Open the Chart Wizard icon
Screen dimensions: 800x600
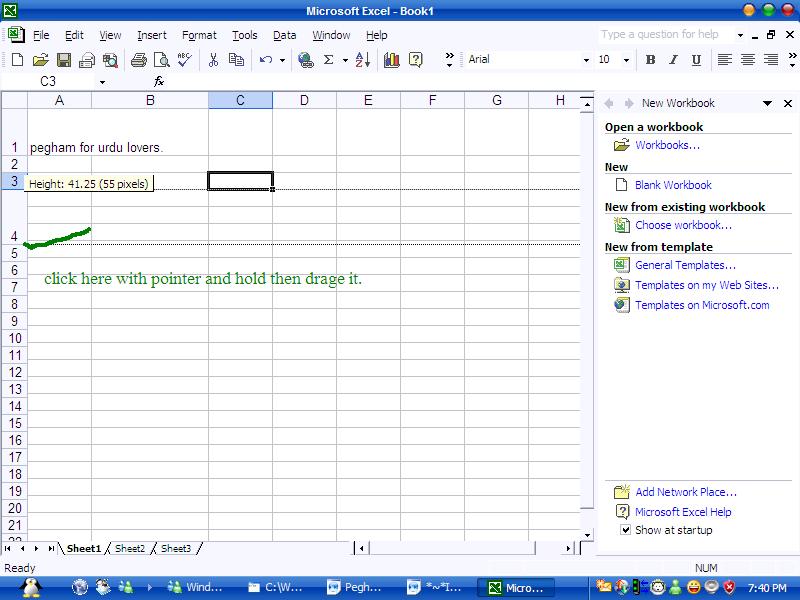pos(391,60)
